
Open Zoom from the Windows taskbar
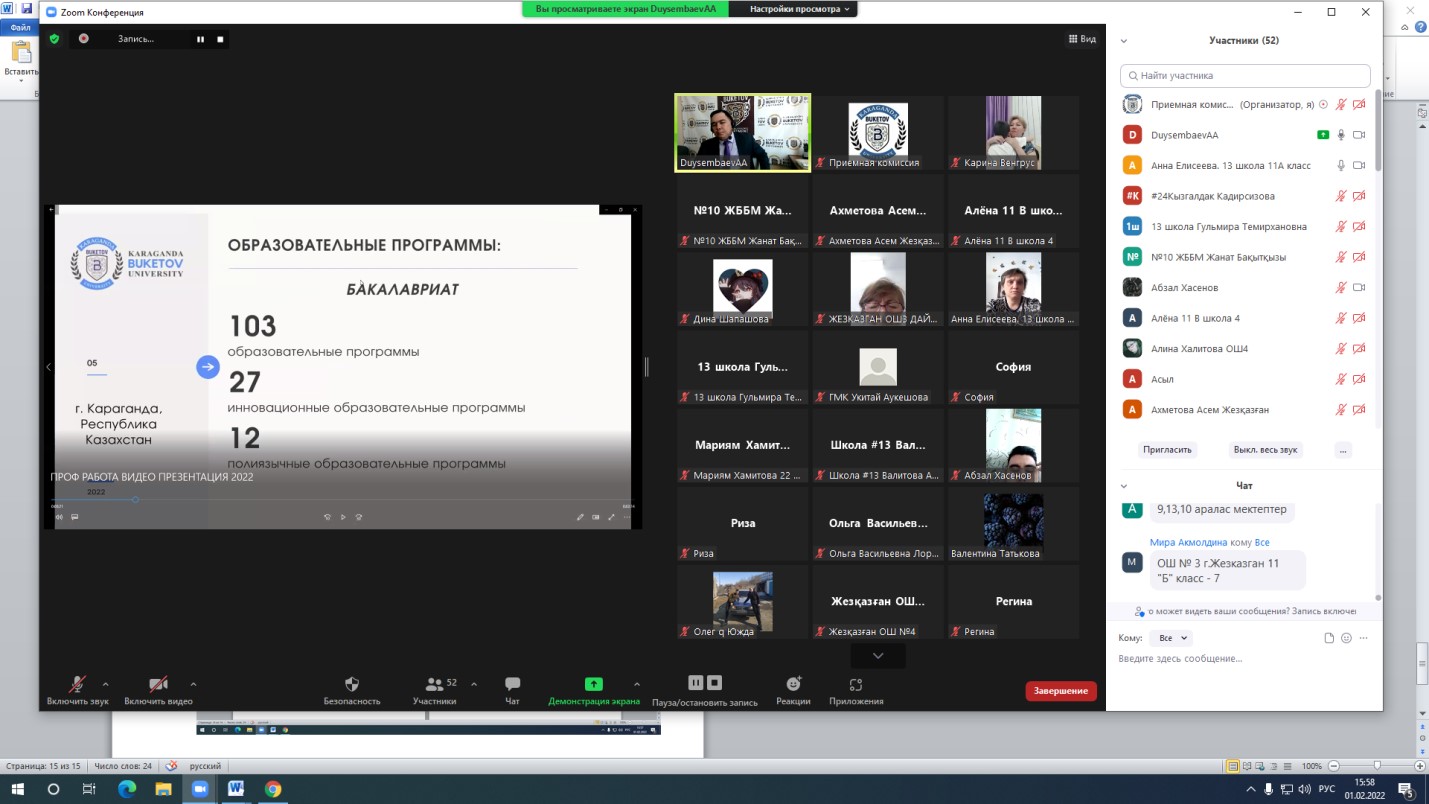[x=199, y=789]
